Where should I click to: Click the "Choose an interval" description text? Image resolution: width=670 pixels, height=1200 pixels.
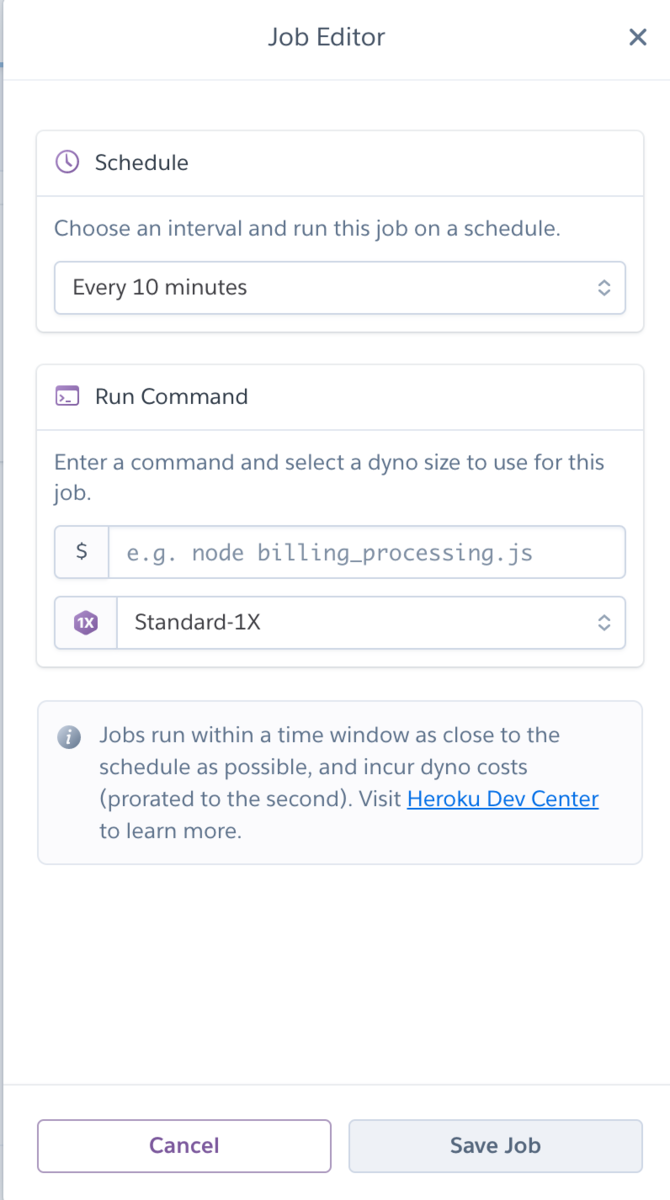pyautogui.click(x=307, y=228)
